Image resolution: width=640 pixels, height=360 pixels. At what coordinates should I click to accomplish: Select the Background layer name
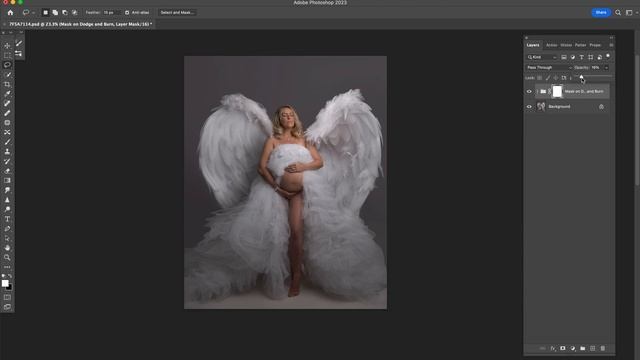coord(559,107)
